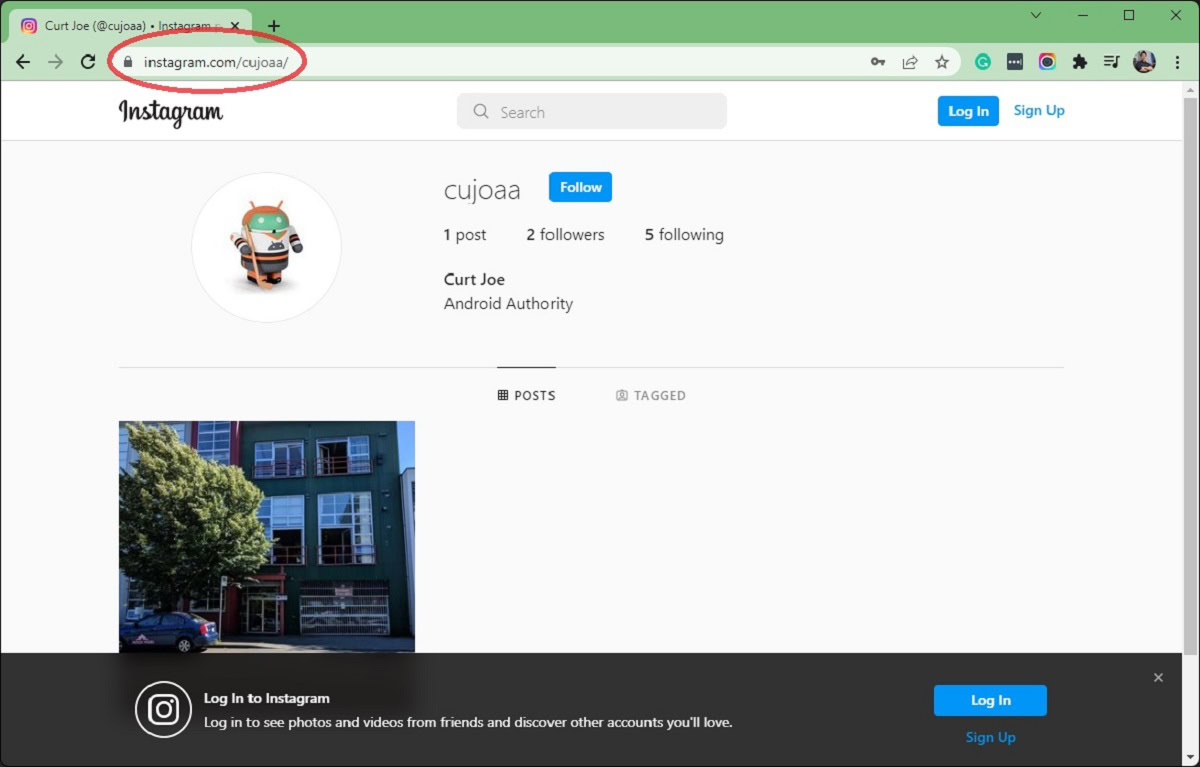This screenshot has height=767, width=1200.
Task: Click the top Log In button
Action: (x=968, y=111)
